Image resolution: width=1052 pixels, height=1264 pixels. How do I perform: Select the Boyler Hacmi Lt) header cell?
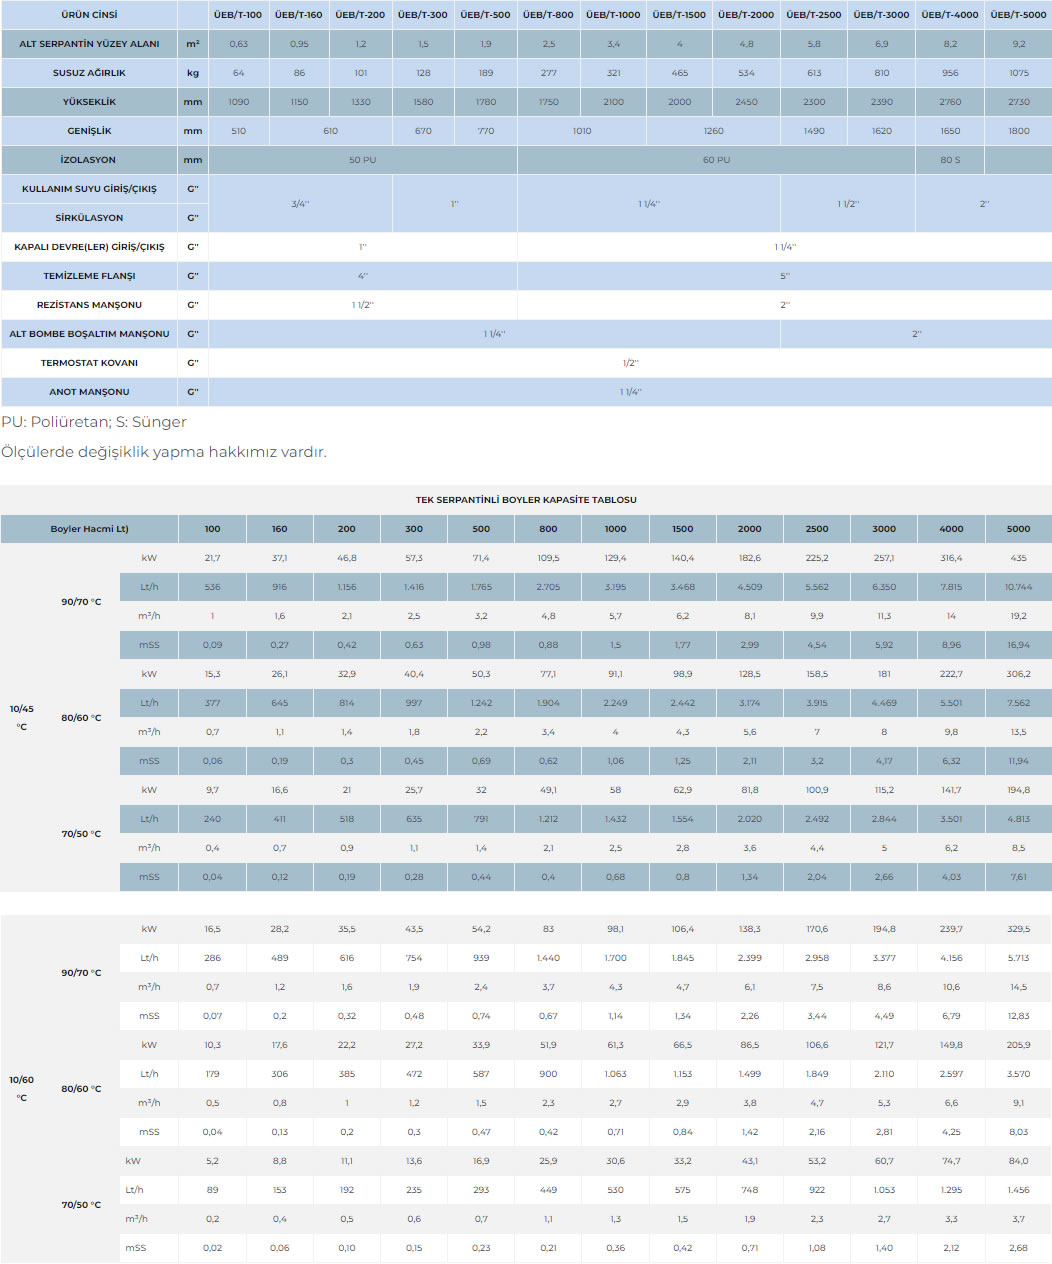(89, 529)
